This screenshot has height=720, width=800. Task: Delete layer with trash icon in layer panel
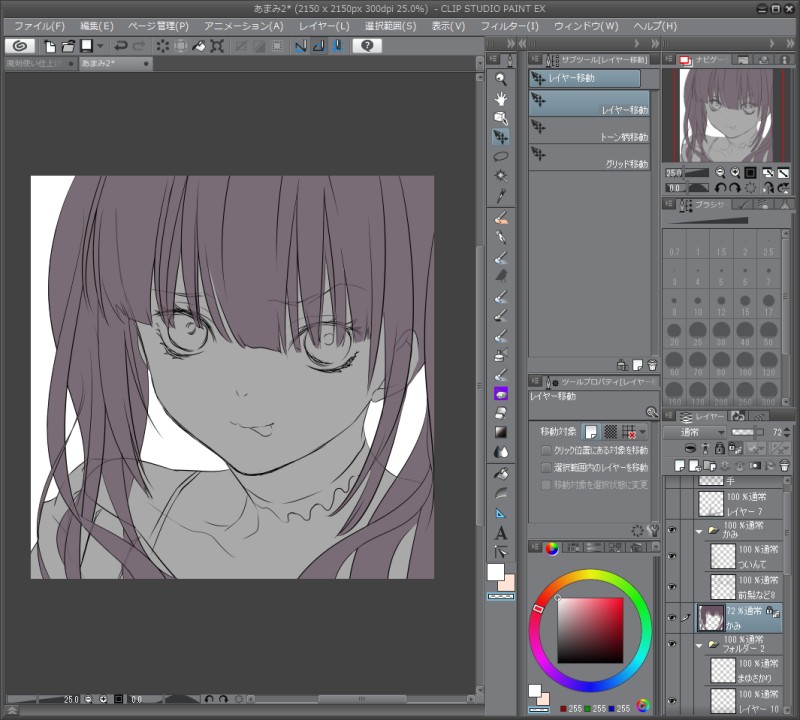point(785,465)
